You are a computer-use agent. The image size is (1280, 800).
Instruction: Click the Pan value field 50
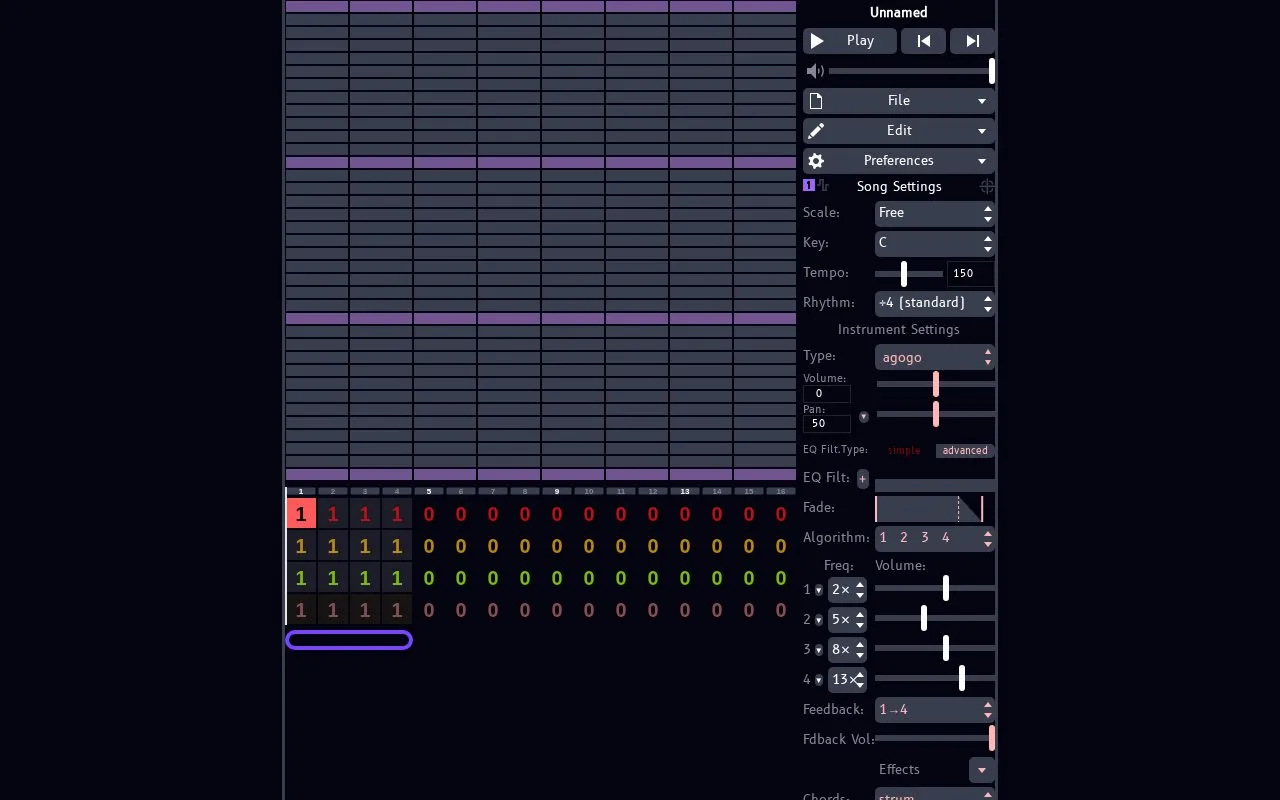pos(827,423)
